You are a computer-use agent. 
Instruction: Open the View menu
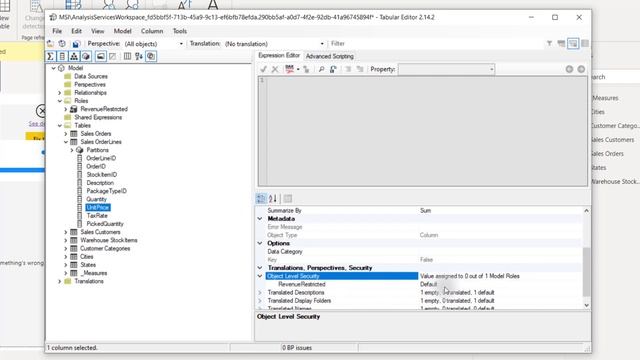click(98, 31)
